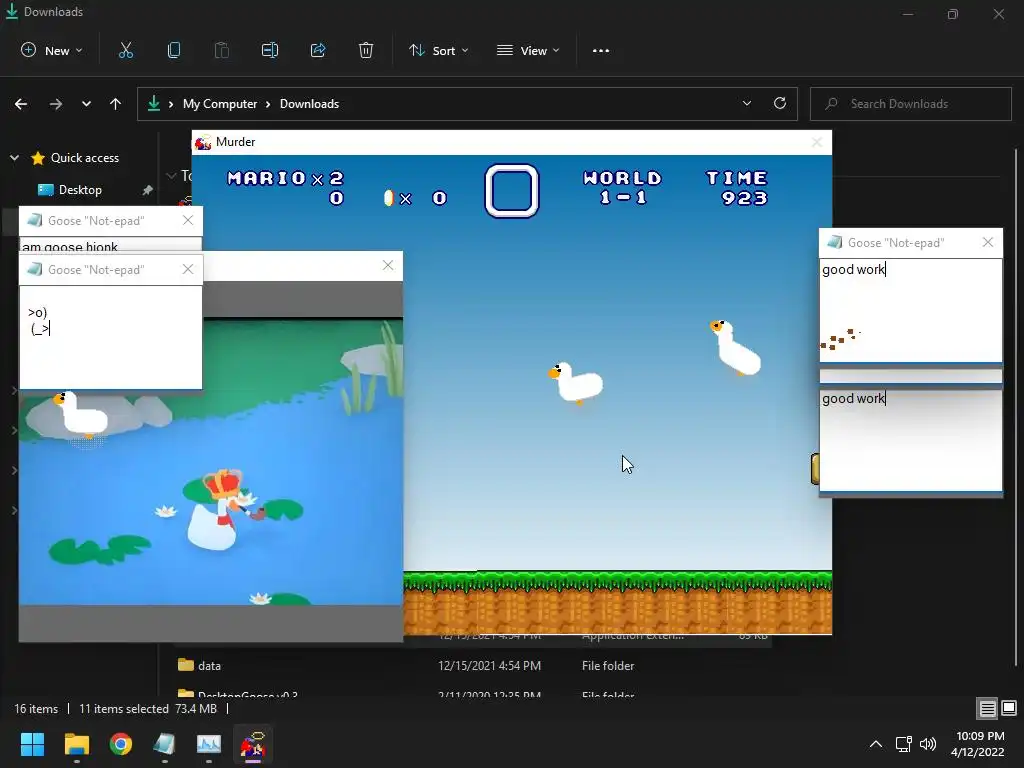Screen dimensions: 1024x768
Task: Click text area of ASCII goose Not-epad
Action: coord(110,337)
